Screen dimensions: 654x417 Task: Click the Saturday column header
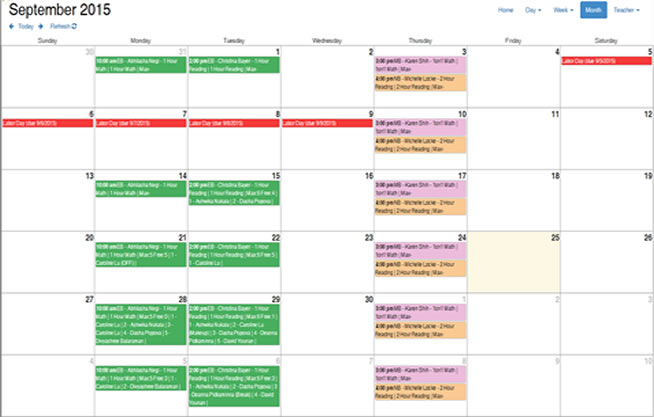pyautogui.click(x=606, y=41)
